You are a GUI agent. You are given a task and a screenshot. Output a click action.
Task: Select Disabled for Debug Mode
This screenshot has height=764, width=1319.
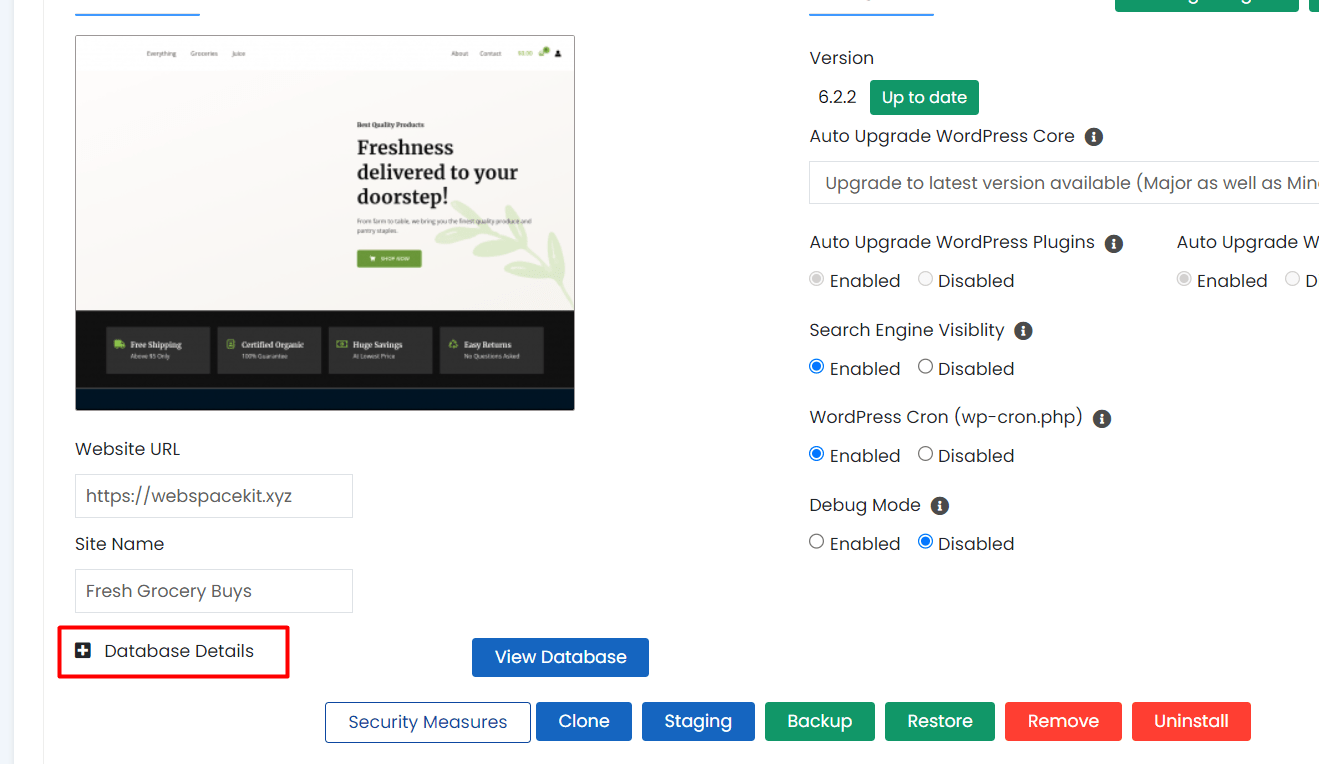[926, 542]
